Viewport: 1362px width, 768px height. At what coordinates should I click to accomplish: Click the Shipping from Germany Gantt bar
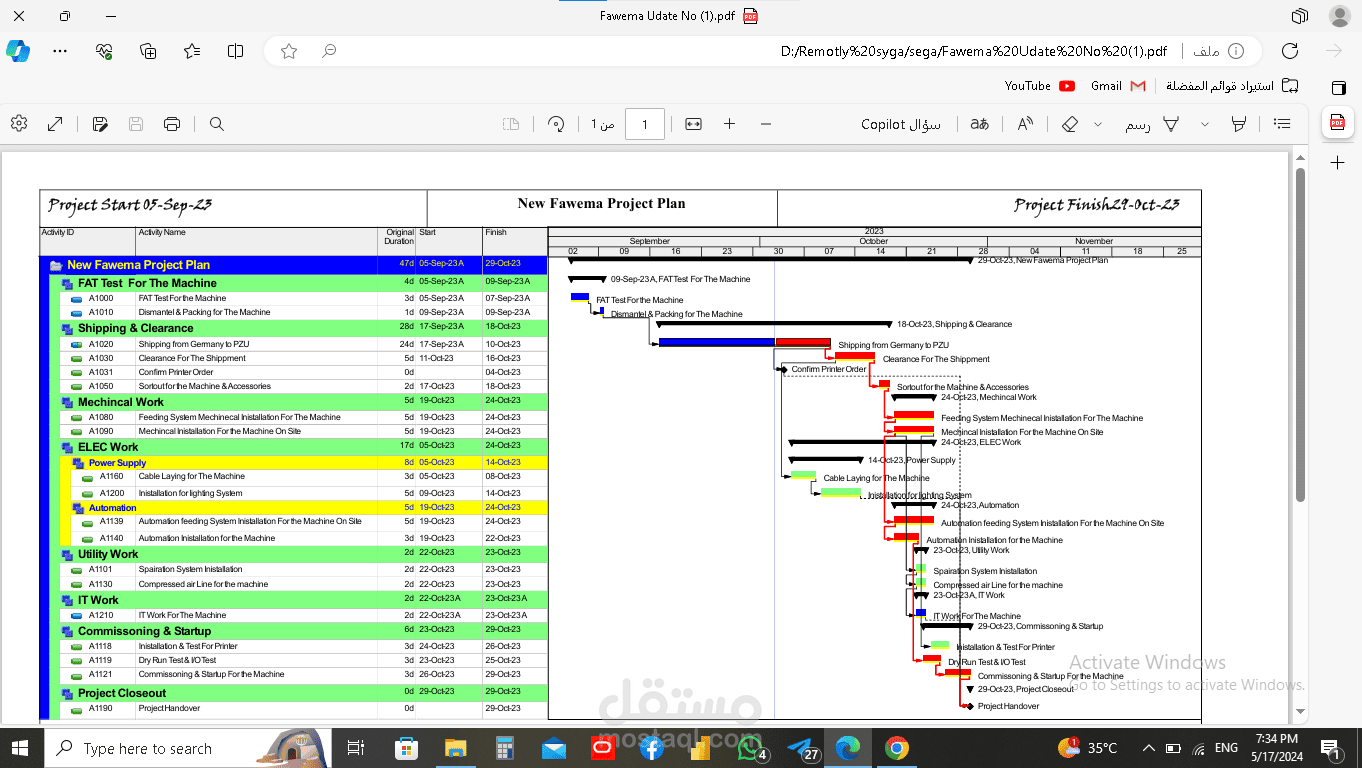(x=744, y=342)
